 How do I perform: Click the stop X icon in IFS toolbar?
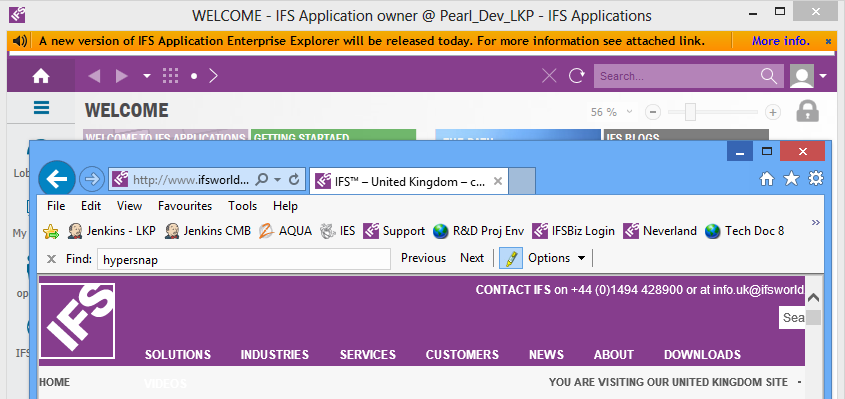tap(549, 76)
